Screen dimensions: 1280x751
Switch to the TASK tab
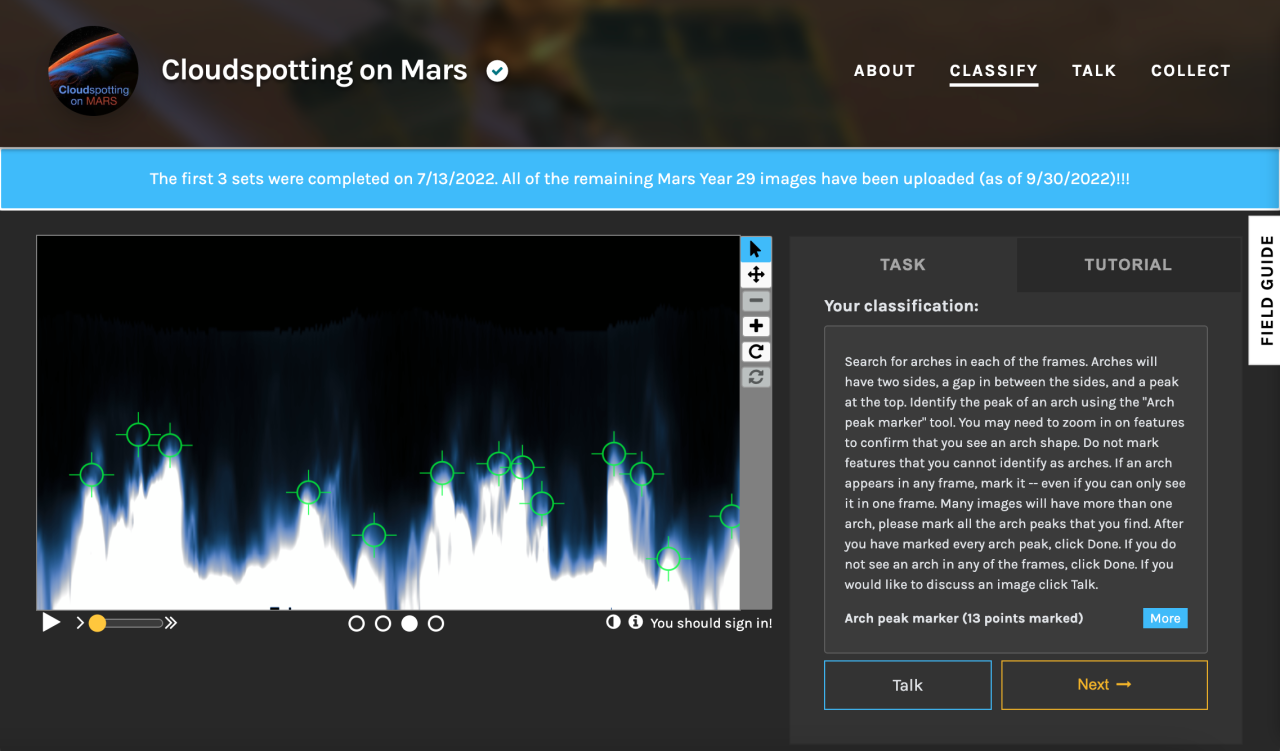tap(903, 264)
